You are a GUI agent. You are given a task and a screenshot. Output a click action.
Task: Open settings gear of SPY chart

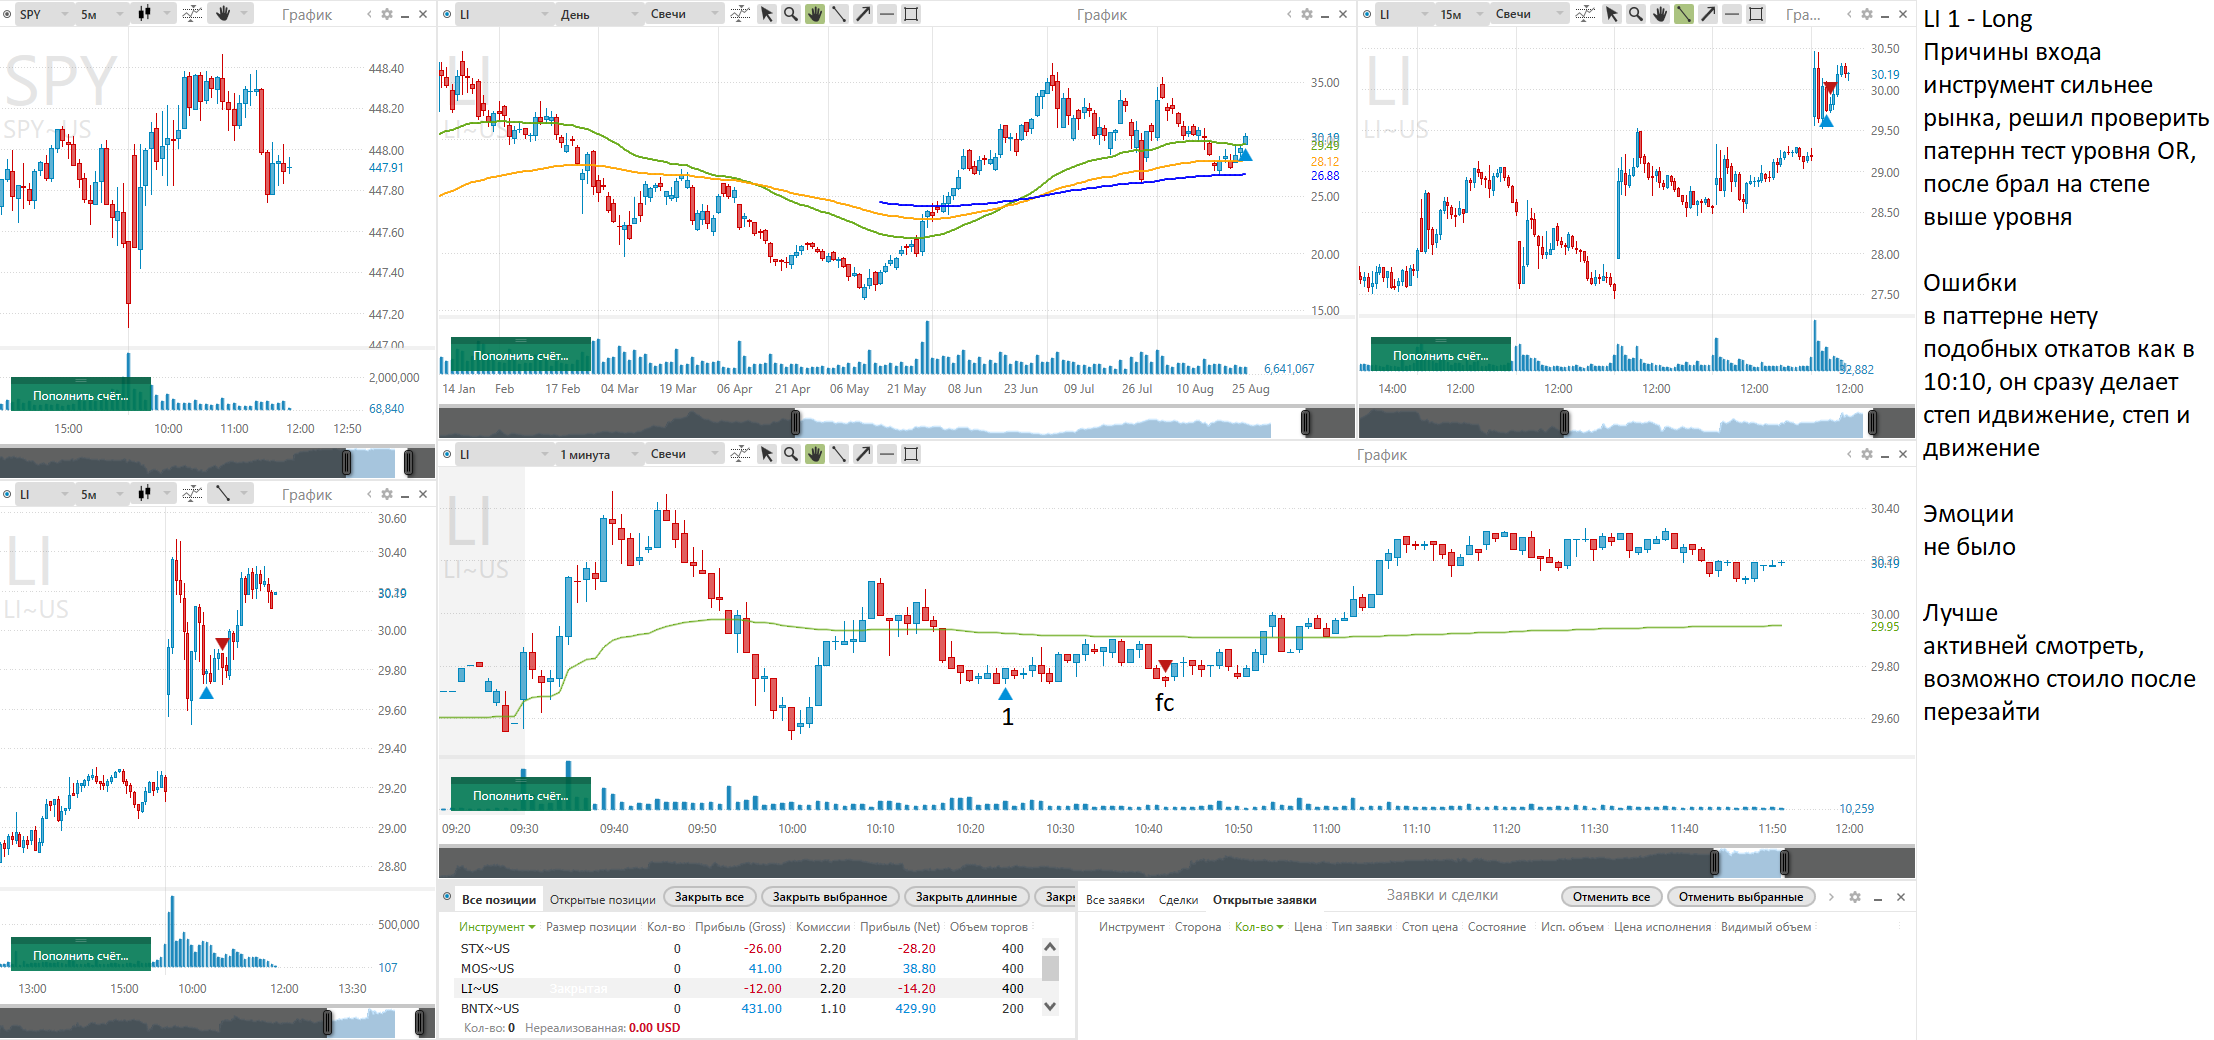(x=387, y=14)
